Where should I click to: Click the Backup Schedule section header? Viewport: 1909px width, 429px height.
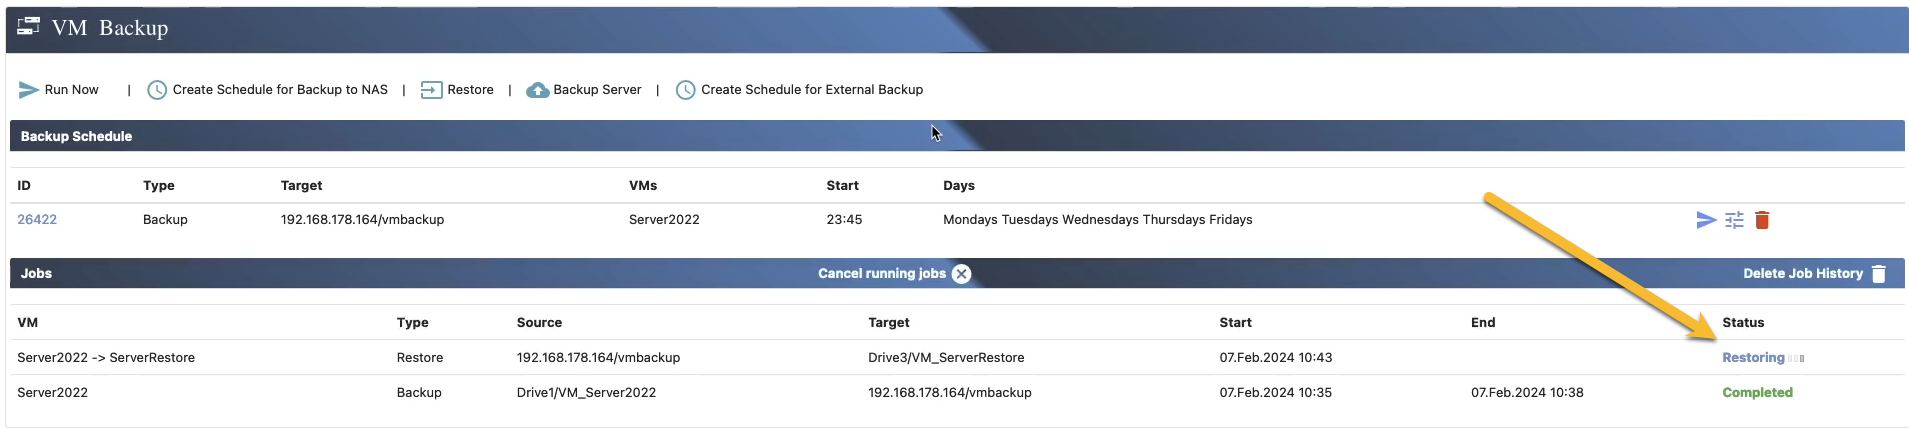[x=76, y=137]
